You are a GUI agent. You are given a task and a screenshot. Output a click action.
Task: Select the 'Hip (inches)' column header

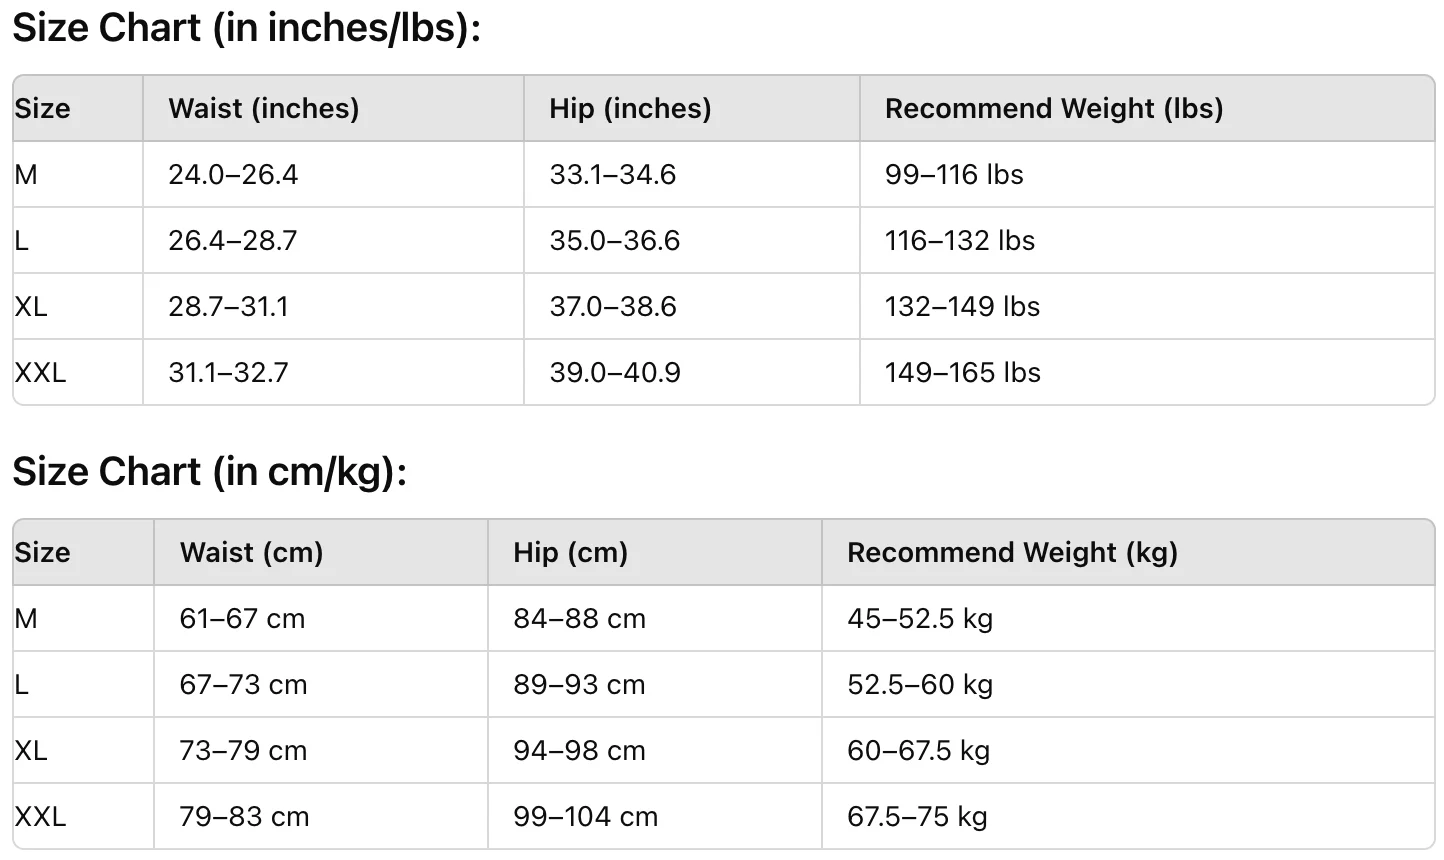[630, 108]
